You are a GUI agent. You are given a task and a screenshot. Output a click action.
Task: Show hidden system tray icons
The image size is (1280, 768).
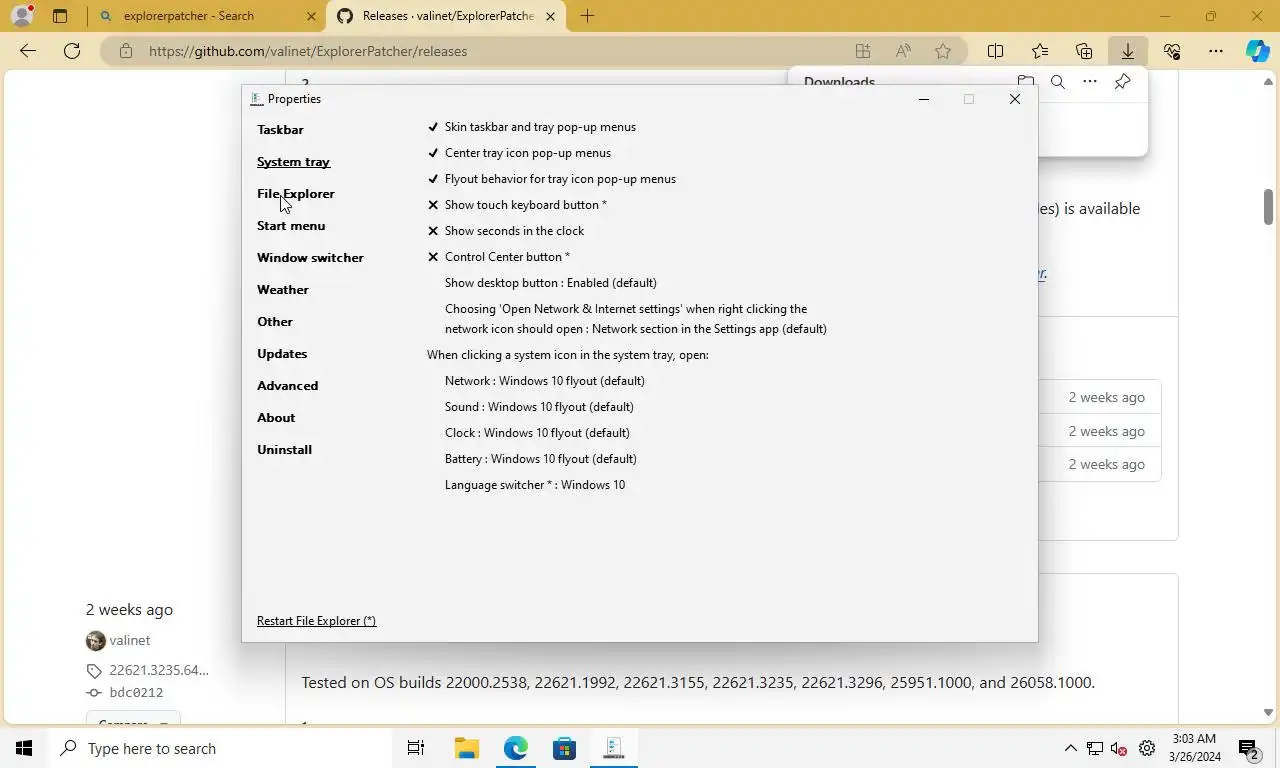click(1071, 748)
